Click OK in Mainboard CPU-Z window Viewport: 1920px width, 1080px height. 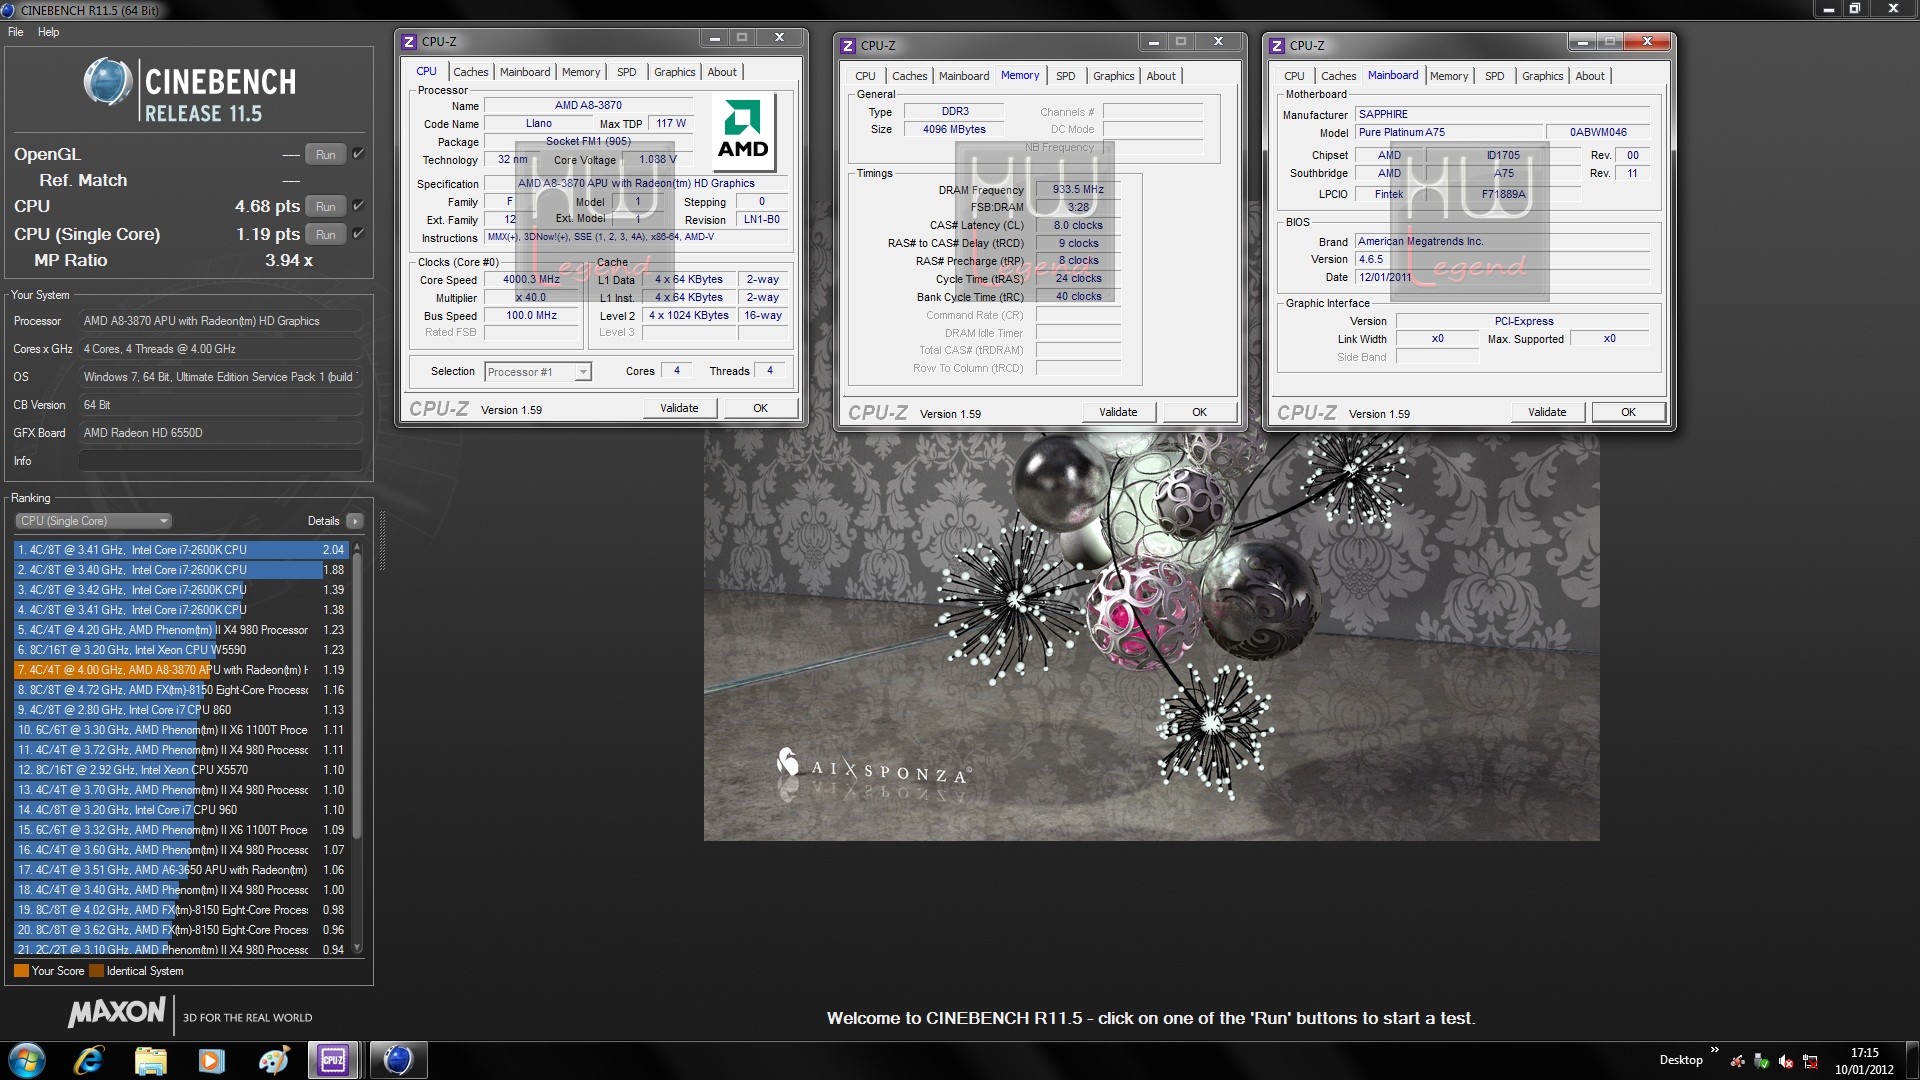pos(1628,412)
